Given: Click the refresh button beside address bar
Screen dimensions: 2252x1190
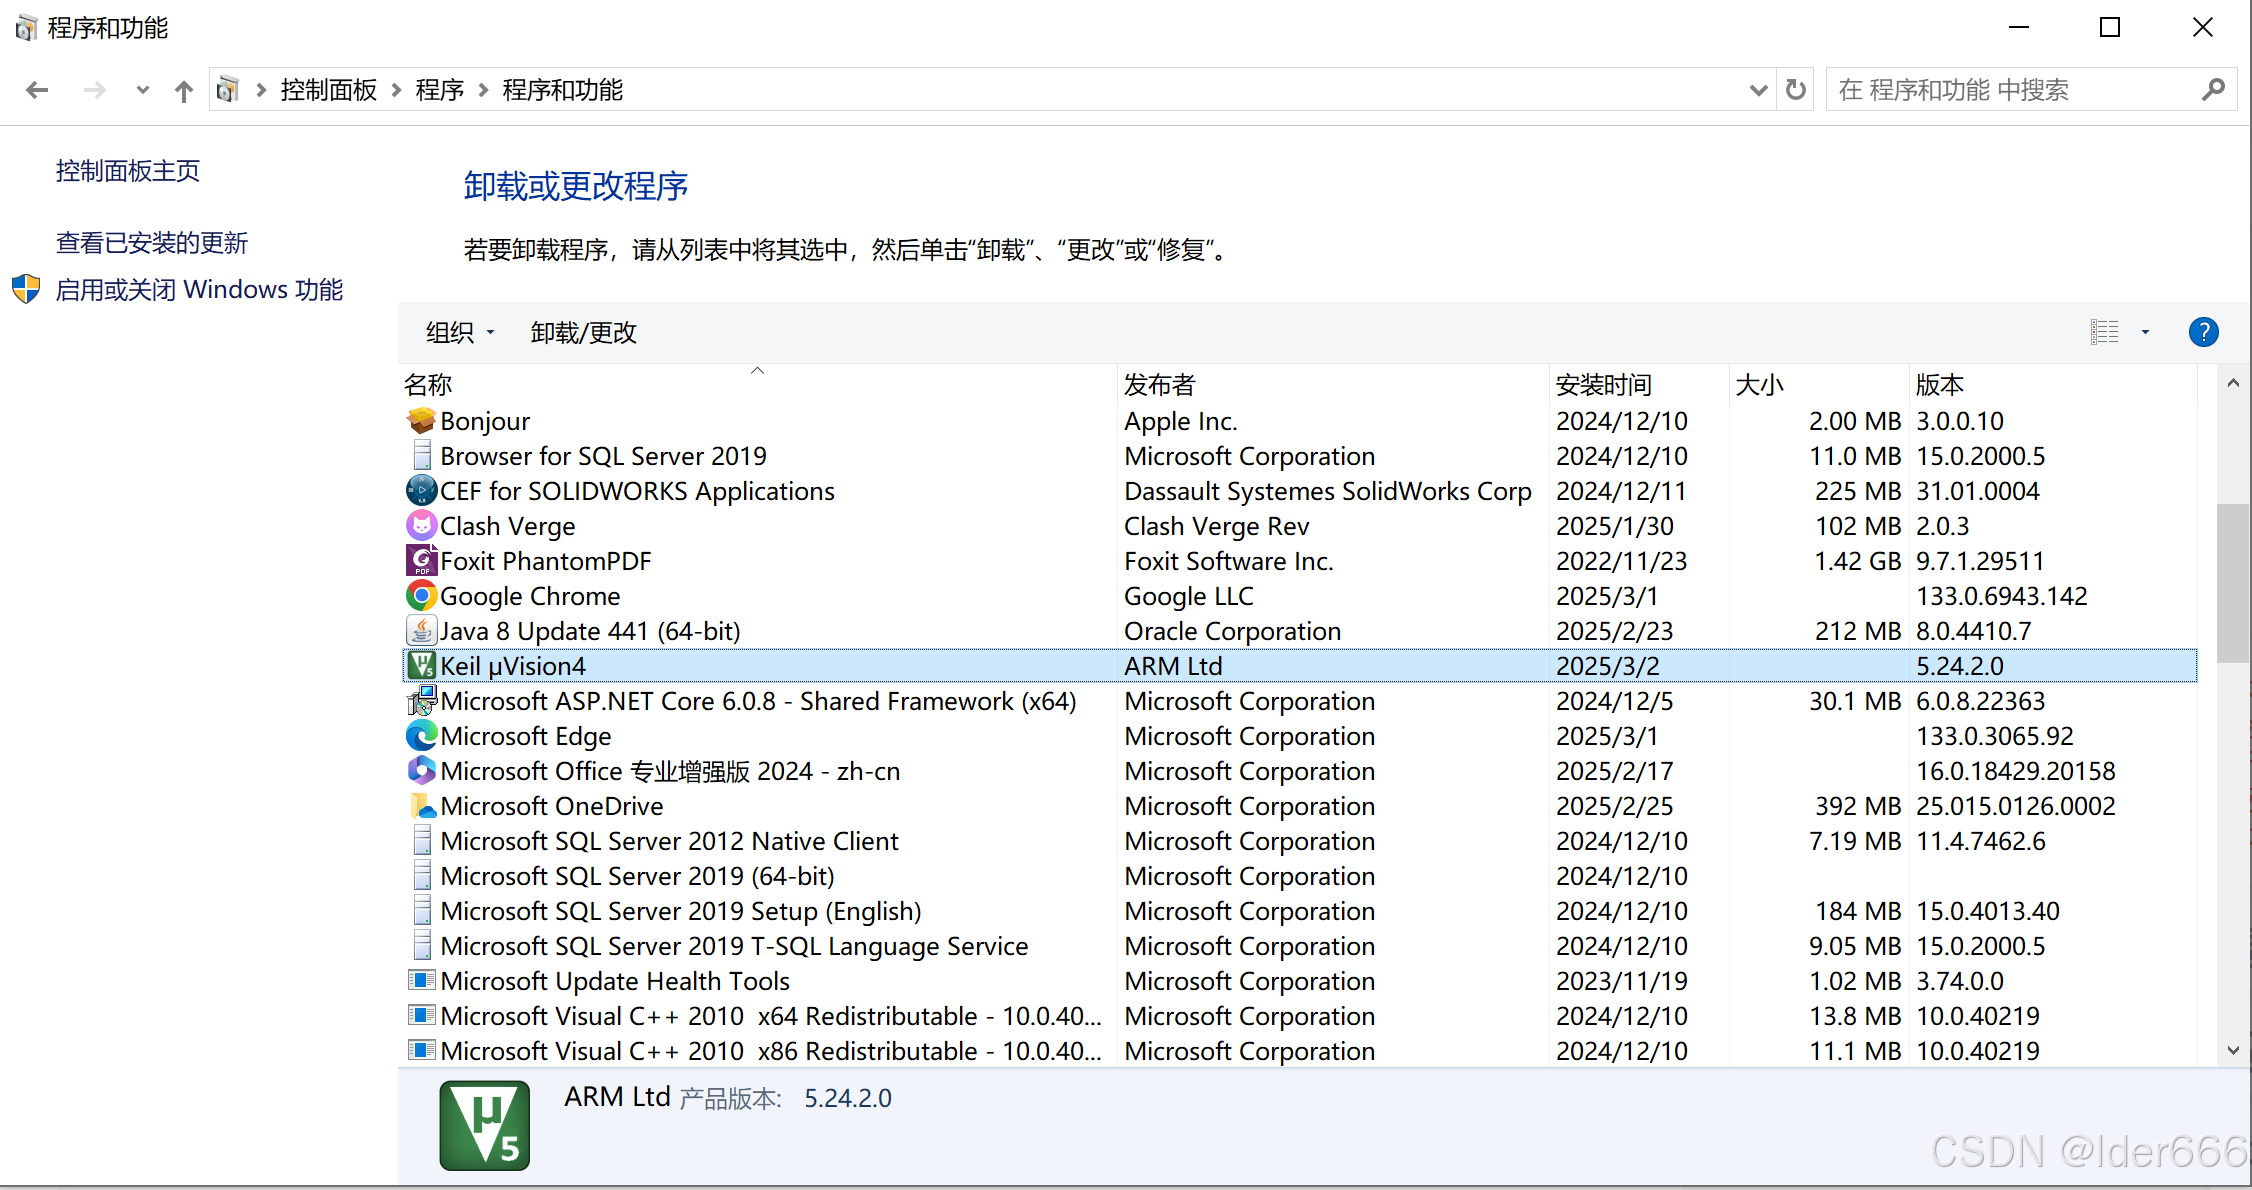Looking at the screenshot, I should (1796, 90).
